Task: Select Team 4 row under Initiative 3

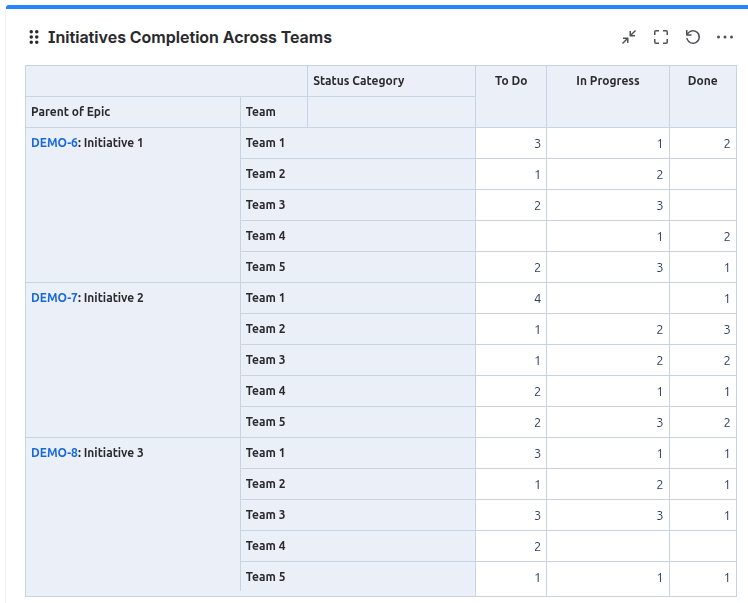Action: [x=358, y=546]
